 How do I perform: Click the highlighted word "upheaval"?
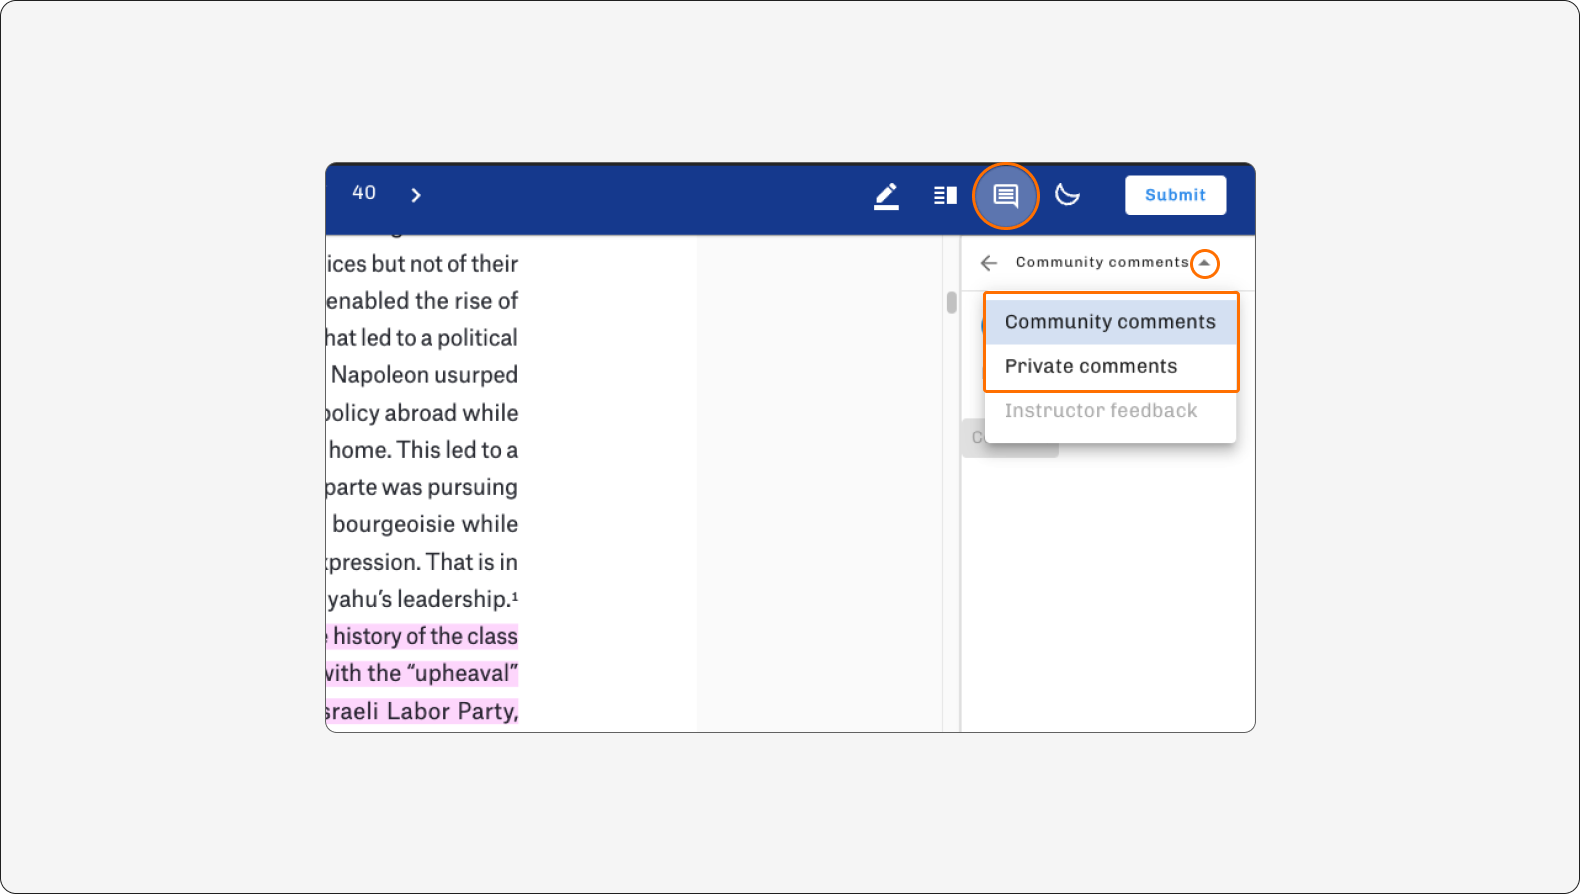click(462, 674)
